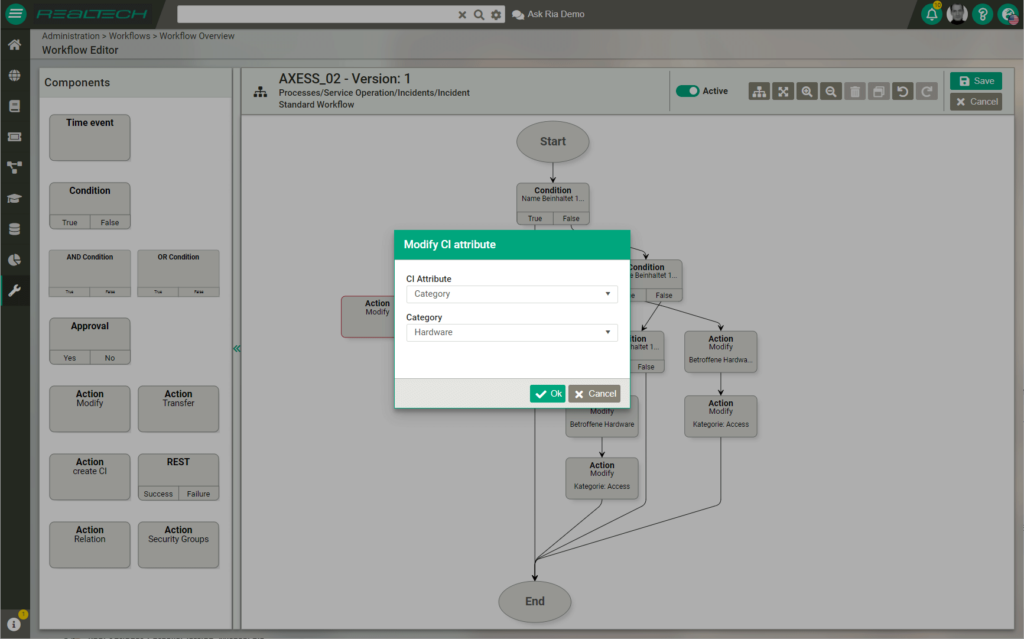Viewport: 1024px width, 639px height.
Task: Open the Home icon in the sidebar
Action: (14, 45)
